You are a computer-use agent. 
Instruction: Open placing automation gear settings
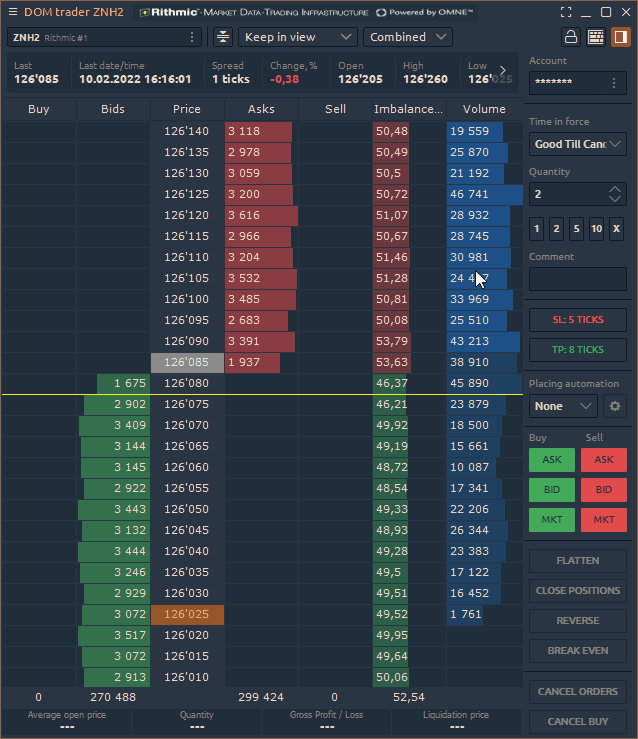(615, 406)
